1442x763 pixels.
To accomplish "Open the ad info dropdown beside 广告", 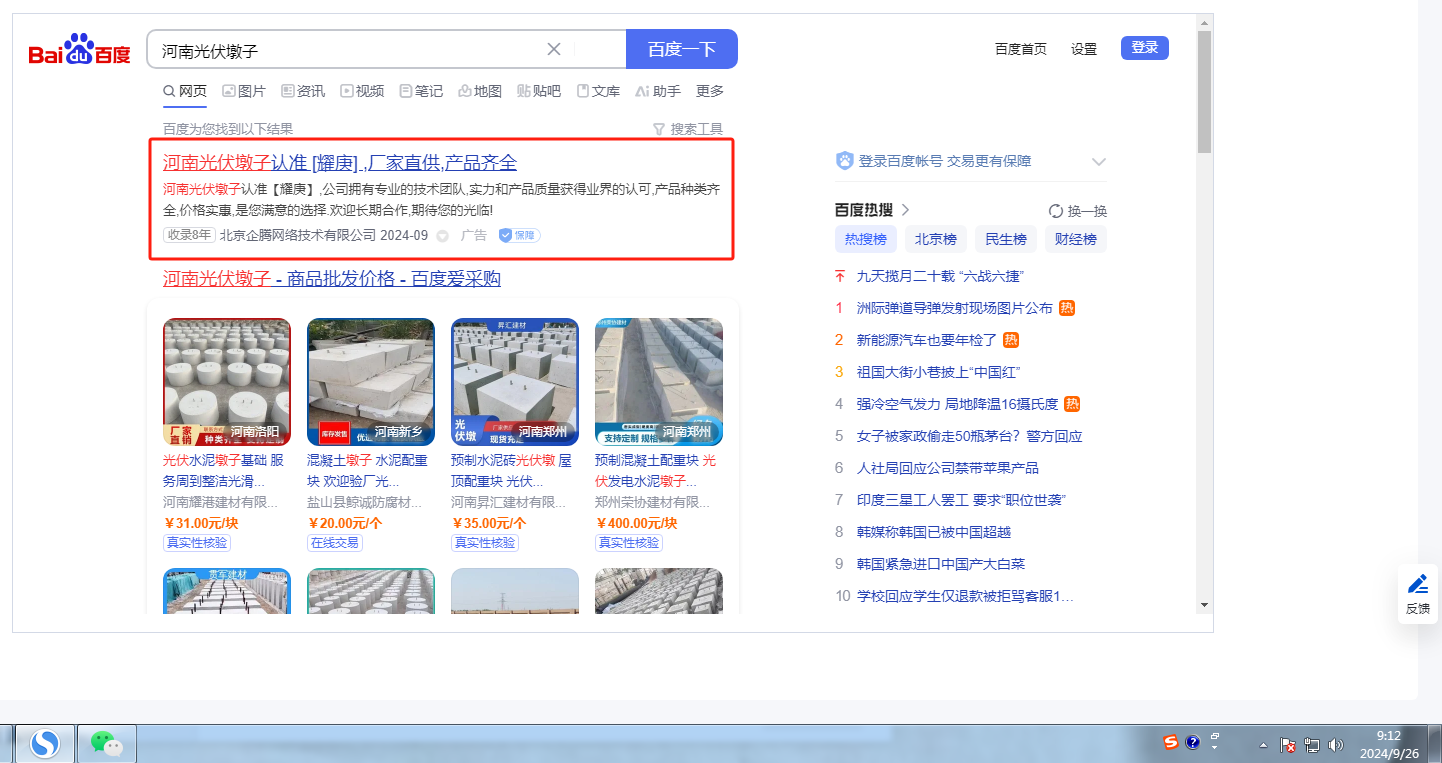I will pyautogui.click(x=443, y=236).
